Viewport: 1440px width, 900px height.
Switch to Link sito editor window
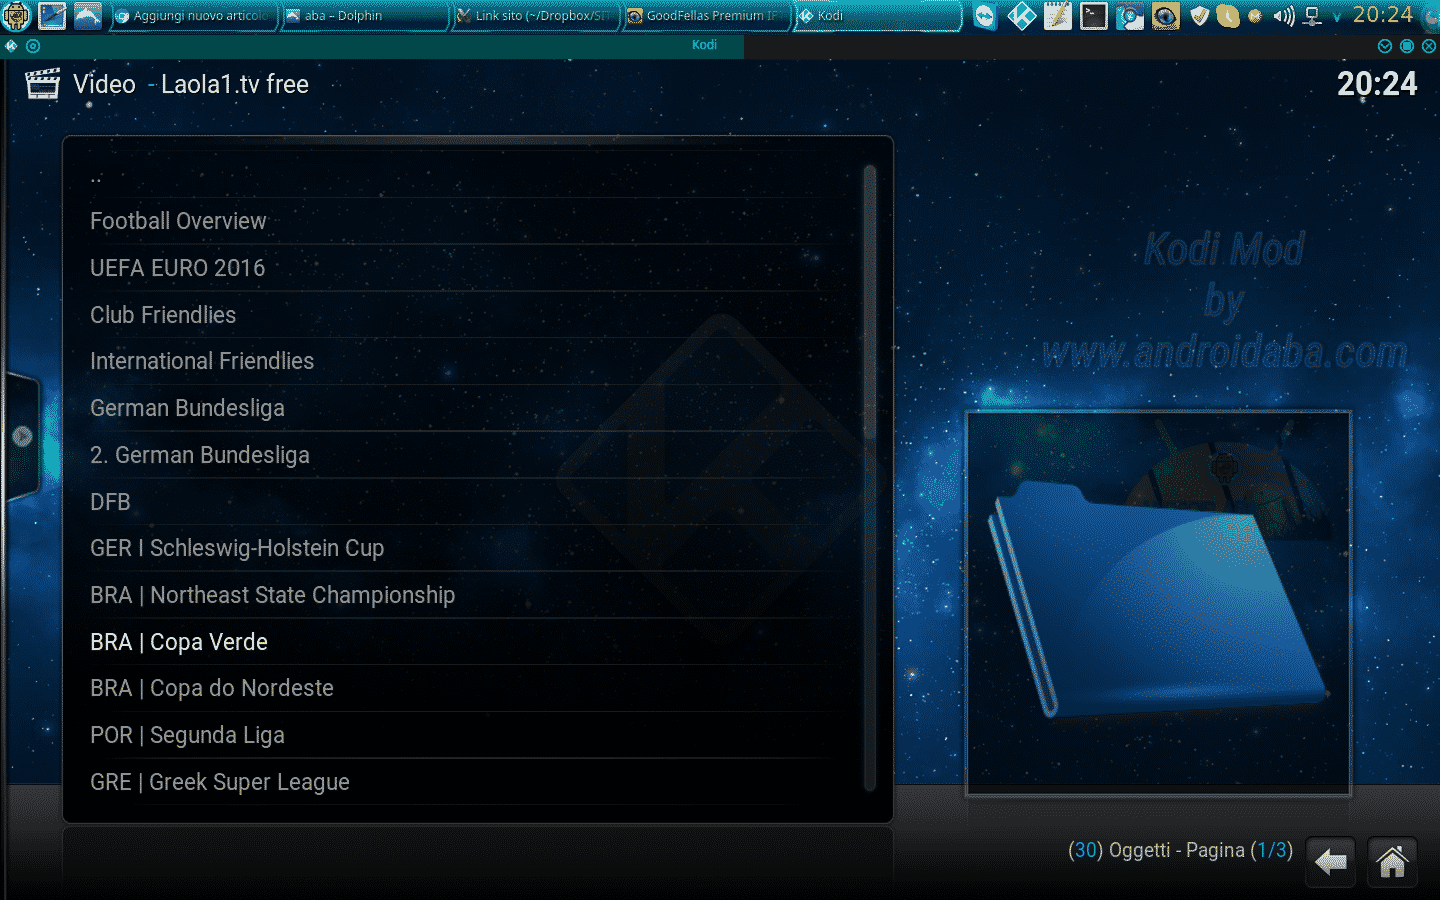click(x=534, y=16)
